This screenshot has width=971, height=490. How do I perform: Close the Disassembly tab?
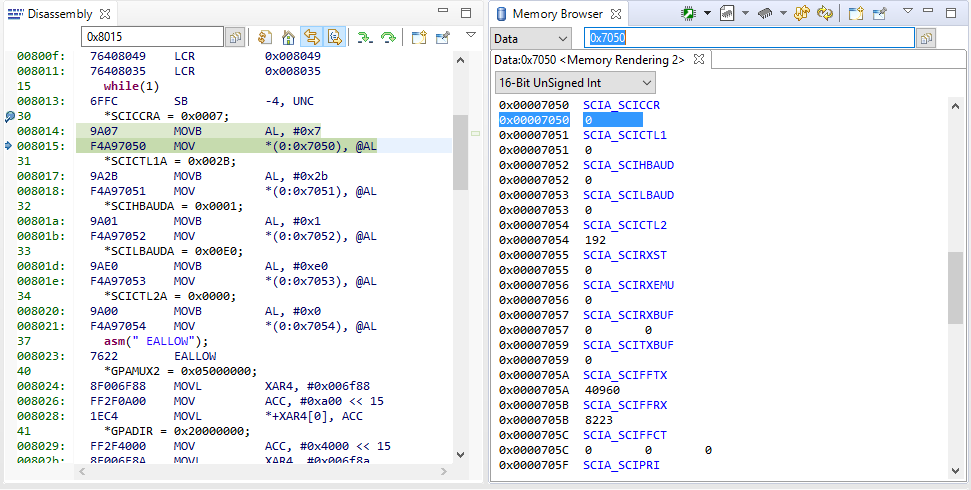(x=105, y=14)
